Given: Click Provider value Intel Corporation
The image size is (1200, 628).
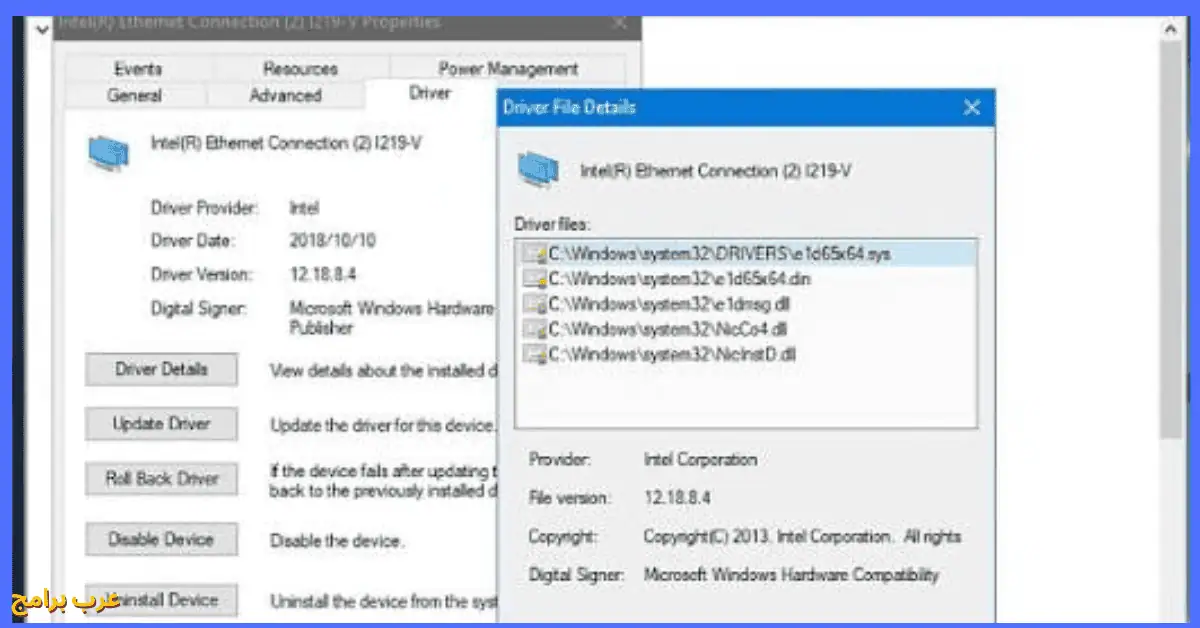Looking at the screenshot, I should click(x=700, y=460).
